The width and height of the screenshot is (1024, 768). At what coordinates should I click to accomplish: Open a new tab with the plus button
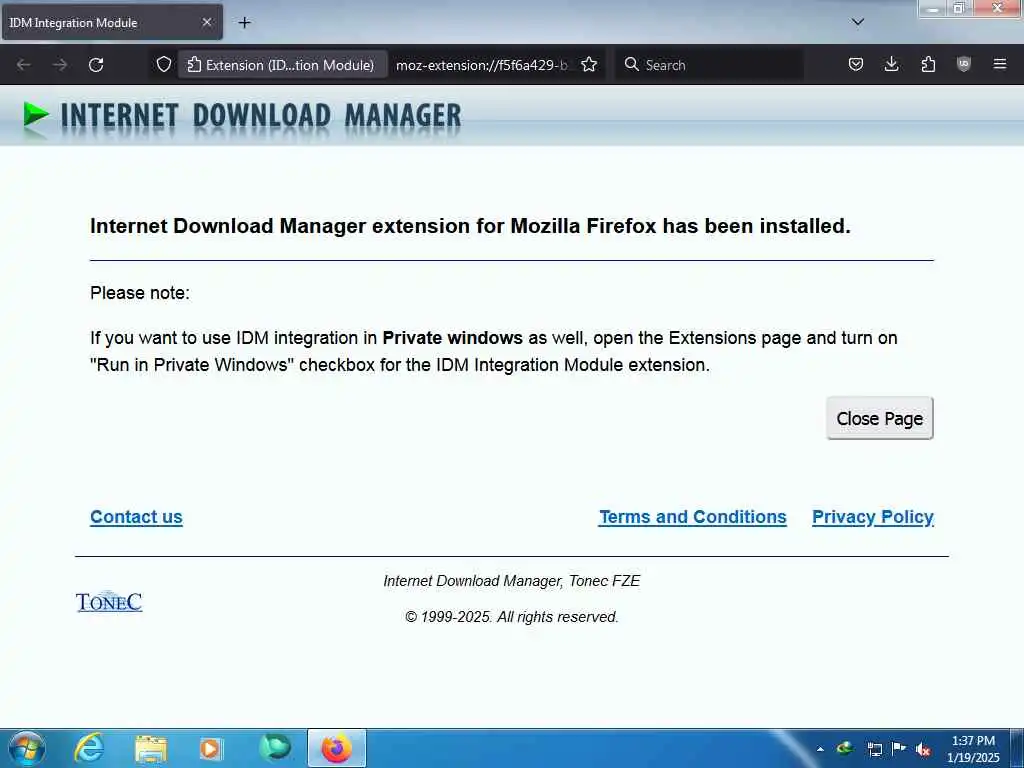[x=244, y=23]
